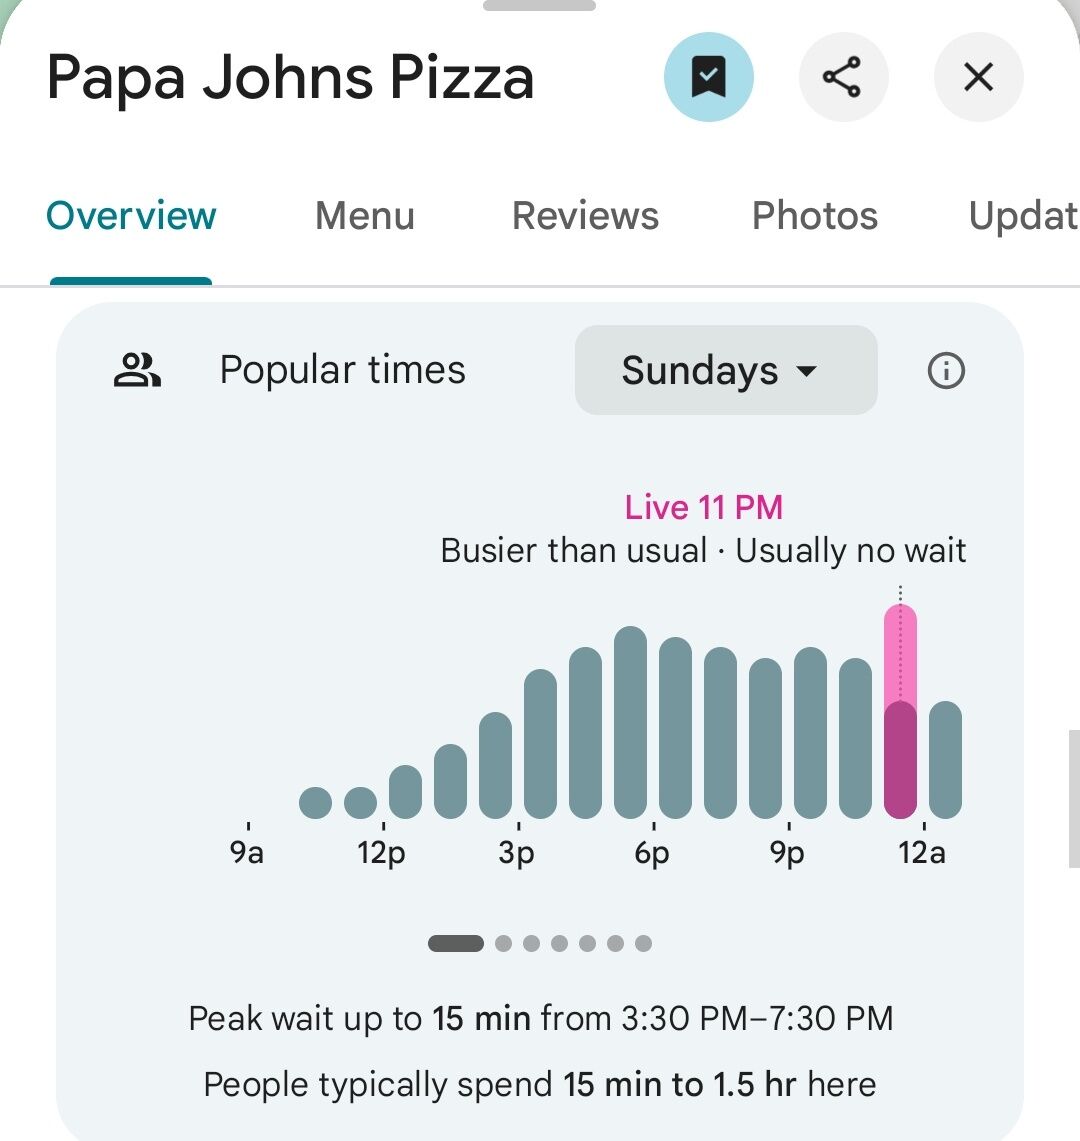This screenshot has height=1141, width=1080.
Task: Open the Reviews tab
Action: click(x=585, y=216)
